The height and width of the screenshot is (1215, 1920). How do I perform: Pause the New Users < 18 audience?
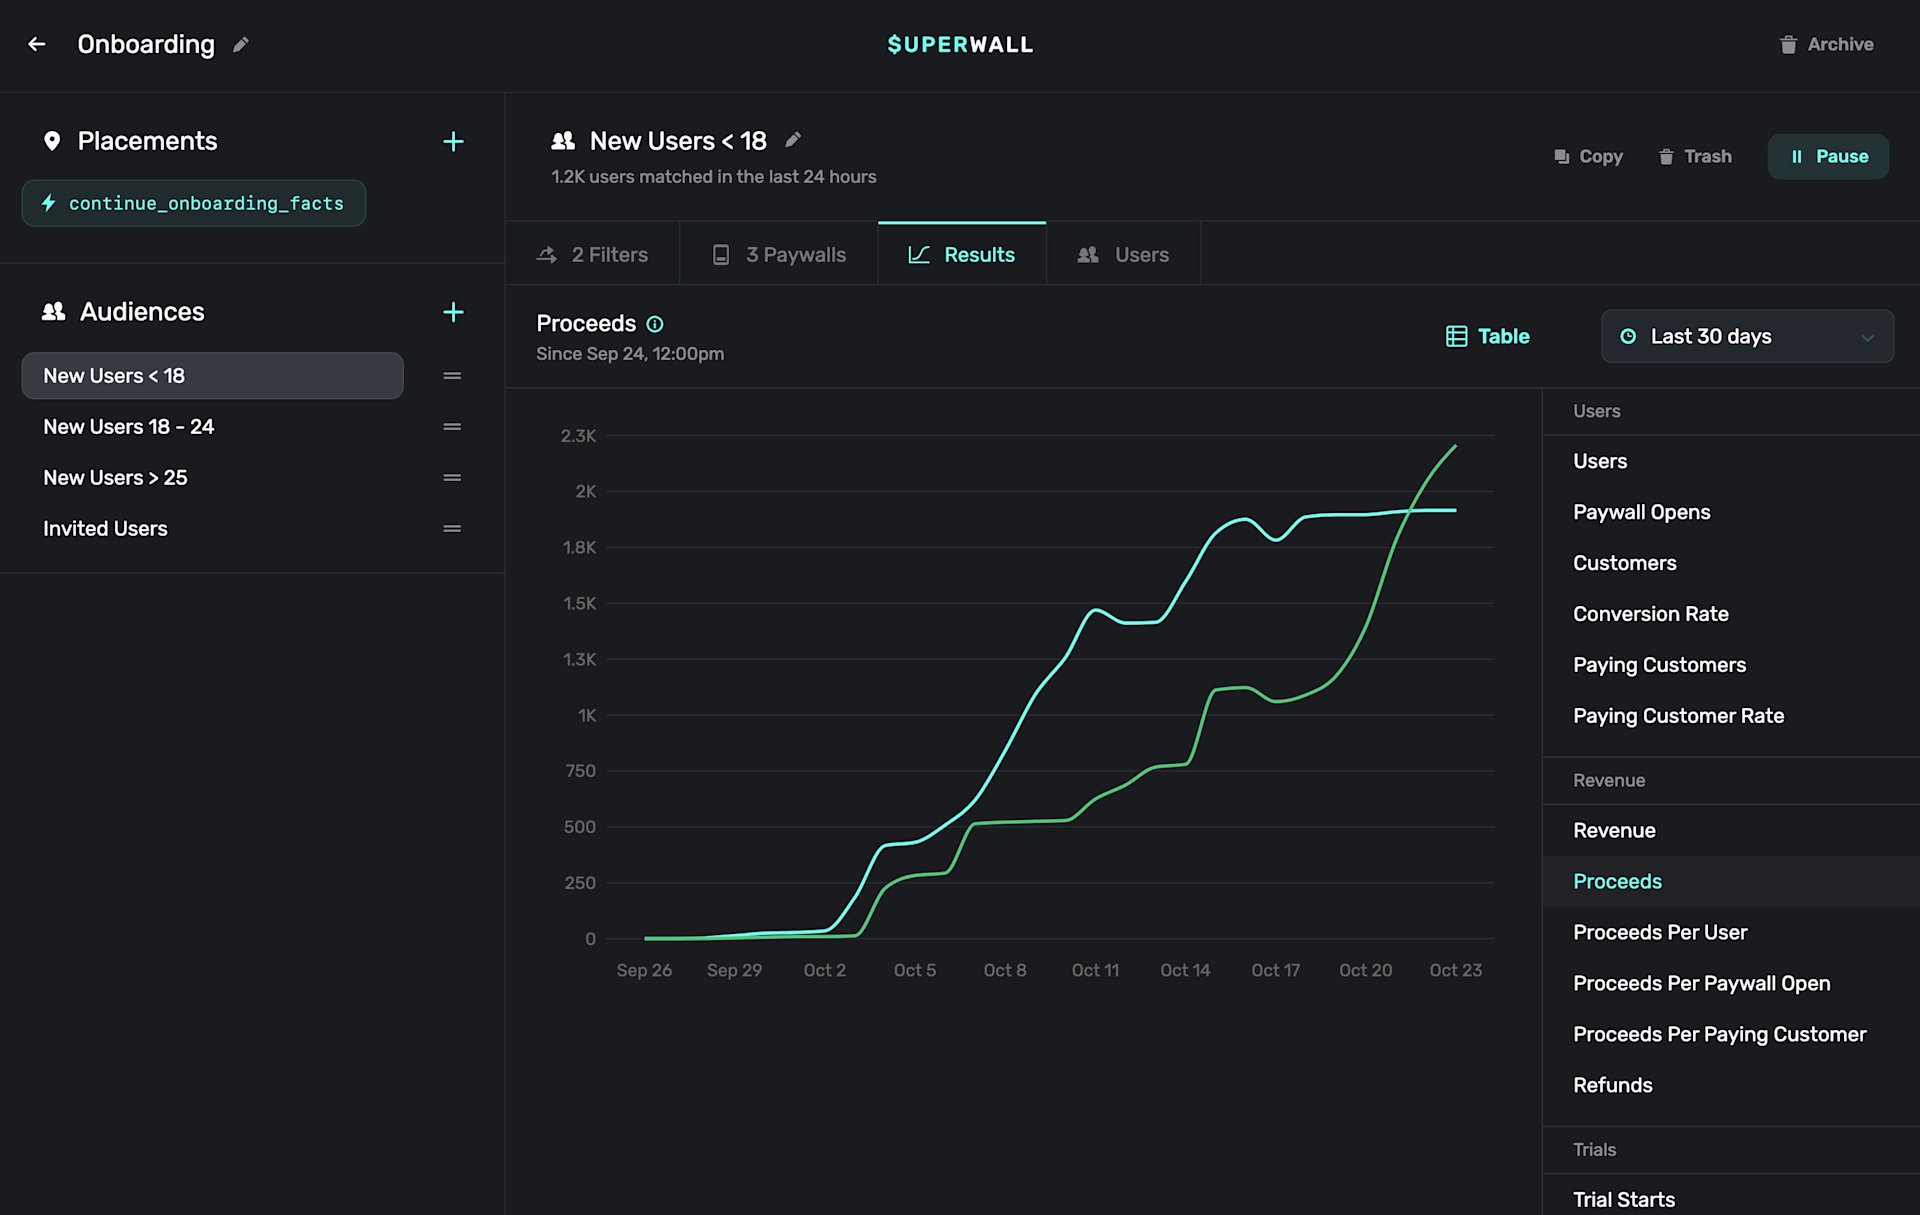click(1828, 157)
